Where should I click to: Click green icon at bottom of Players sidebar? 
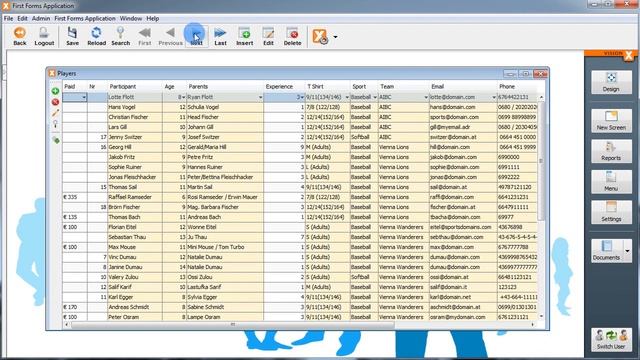[56, 140]
